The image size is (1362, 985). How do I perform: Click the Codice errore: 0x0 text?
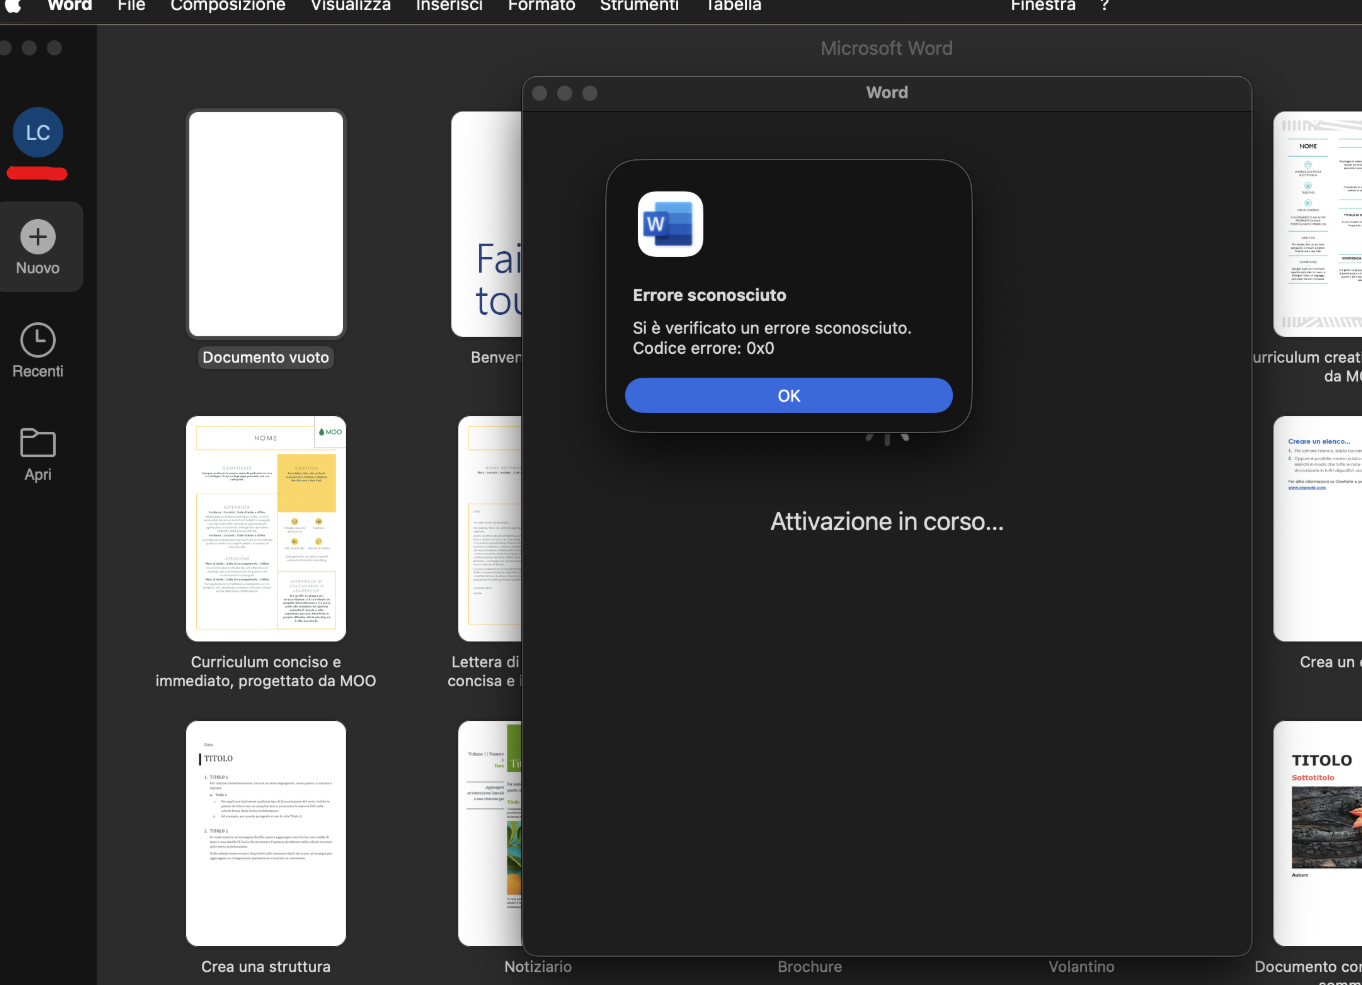click(x=704, y=348)
